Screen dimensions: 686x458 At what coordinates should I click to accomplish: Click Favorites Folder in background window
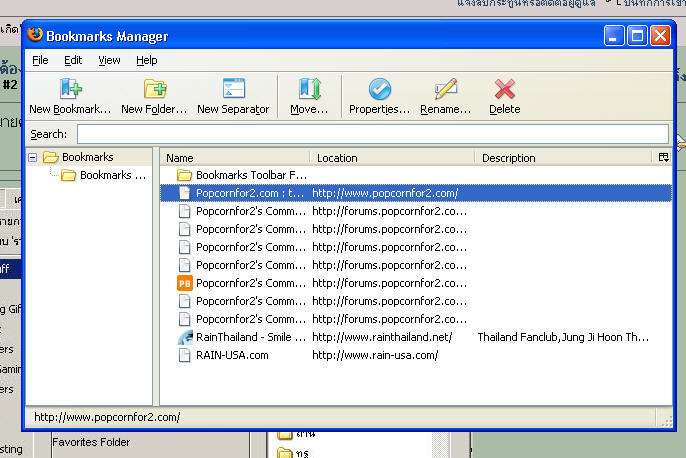pos(91,442)
